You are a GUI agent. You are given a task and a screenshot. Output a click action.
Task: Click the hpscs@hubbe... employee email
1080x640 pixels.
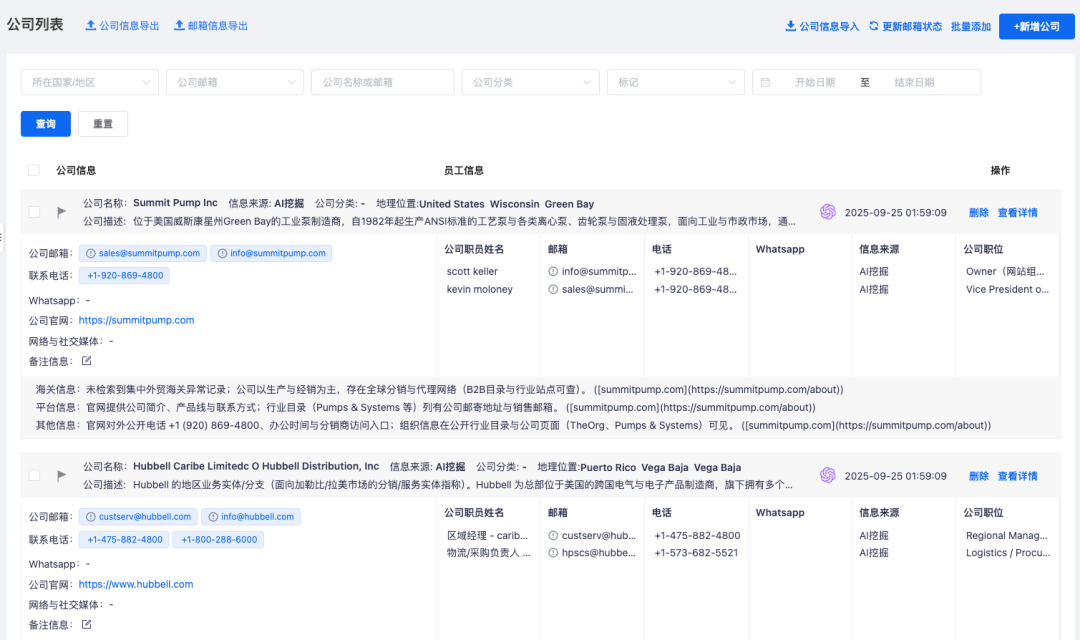pos(599,553)
